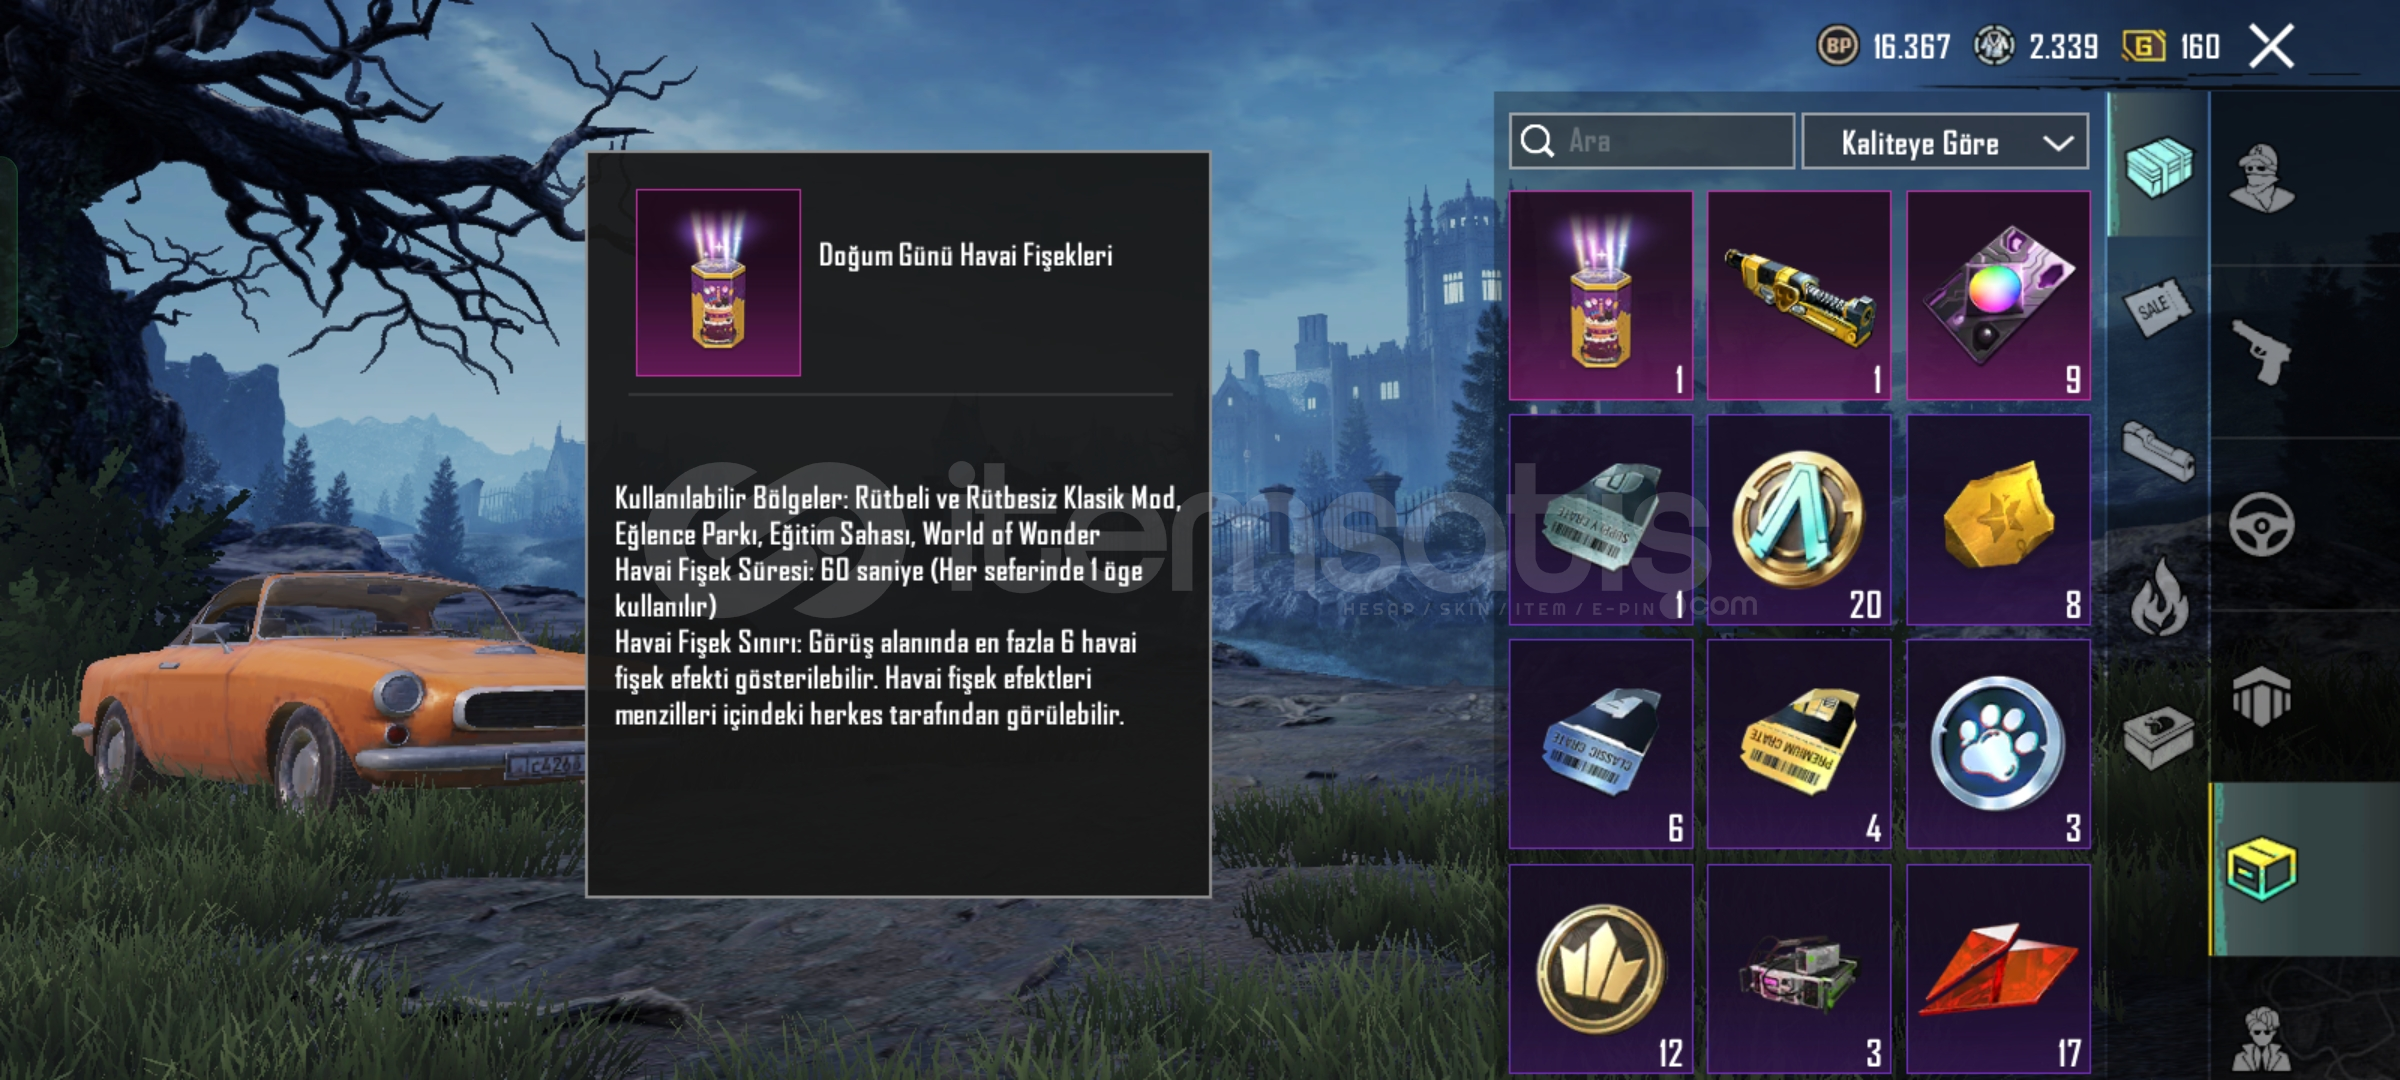Select the Premium Crate coupon item
Viewport: 2400px width, 1080px height.
tap(1798, 744)
